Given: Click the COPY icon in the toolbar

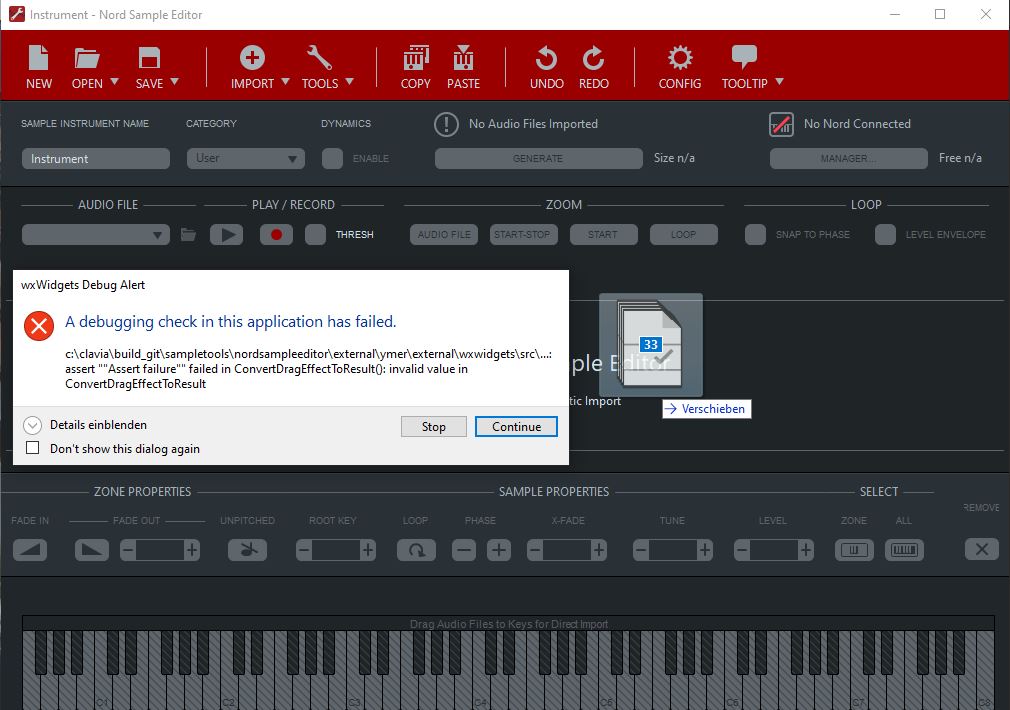Looking at the screenshot, I should [x=415, y=58].
